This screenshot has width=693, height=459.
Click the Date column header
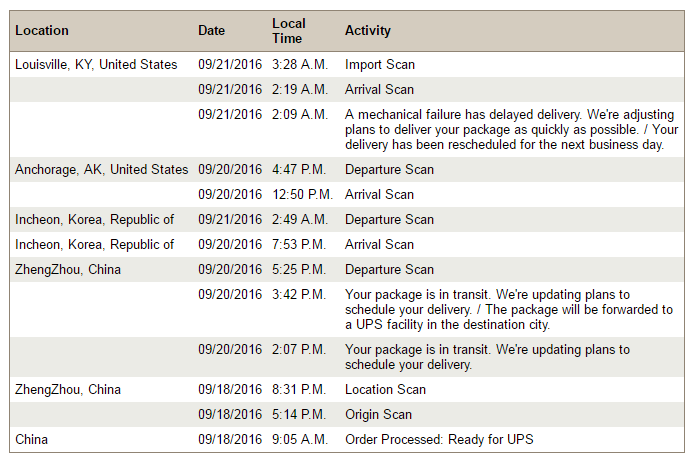tap(211, 30)
